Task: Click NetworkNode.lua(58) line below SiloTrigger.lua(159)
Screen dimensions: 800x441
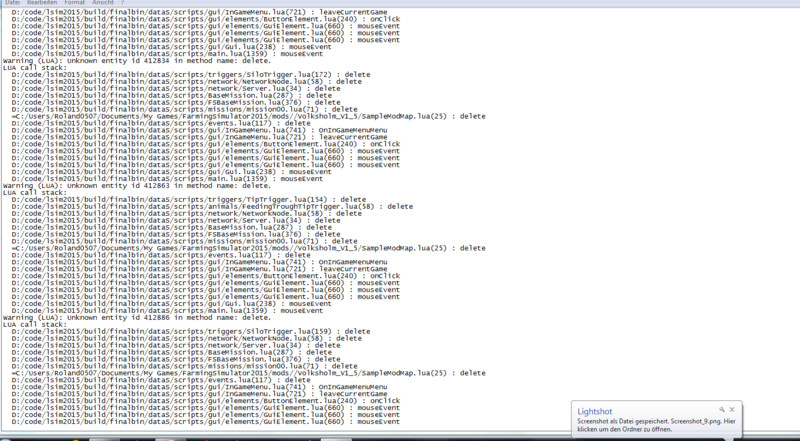Action: [x=187, y=338]
